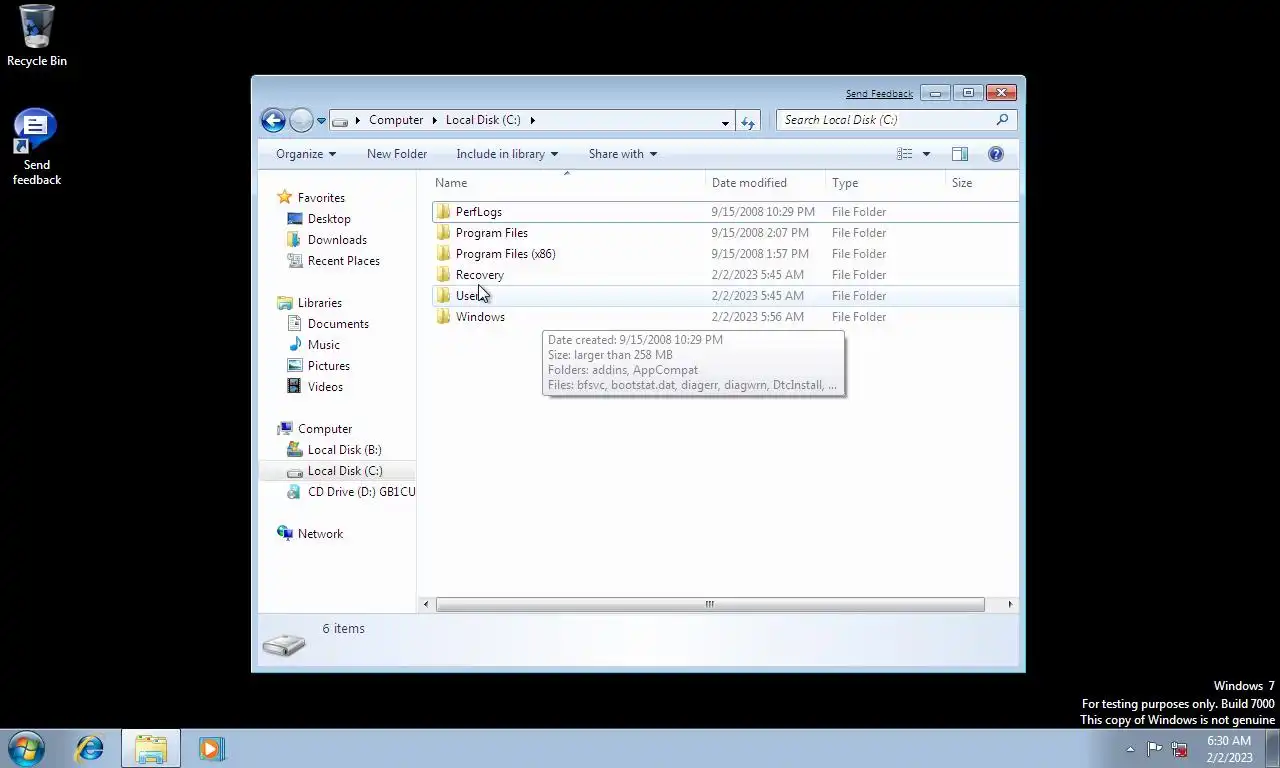
Task: Open Local Disk (B:) in navigation pane
Action: point(344,450)
